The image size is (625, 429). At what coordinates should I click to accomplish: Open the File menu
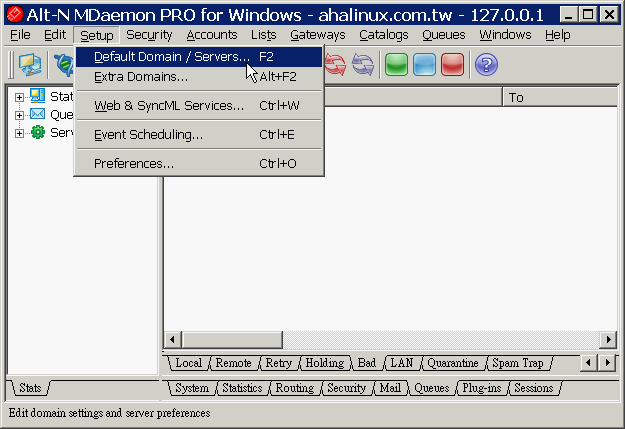(20, 35)
